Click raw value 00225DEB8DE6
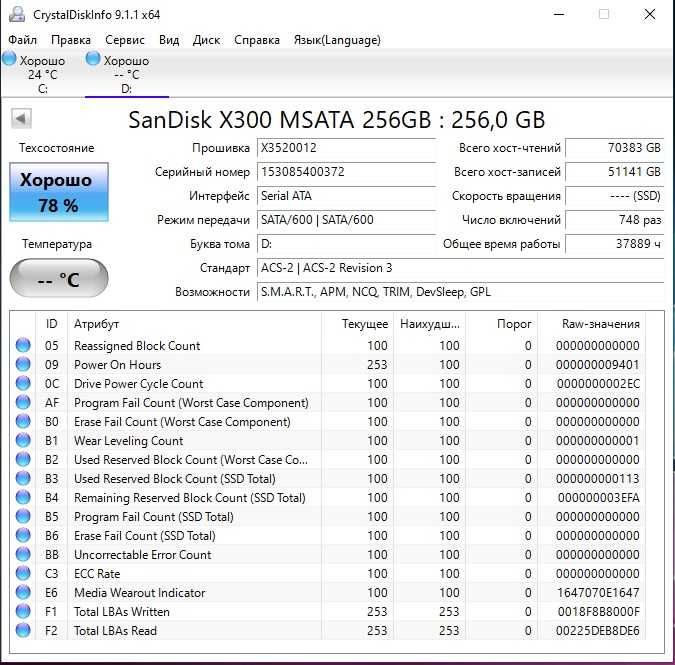Screen dimensions: 675x665 point(598,631)
